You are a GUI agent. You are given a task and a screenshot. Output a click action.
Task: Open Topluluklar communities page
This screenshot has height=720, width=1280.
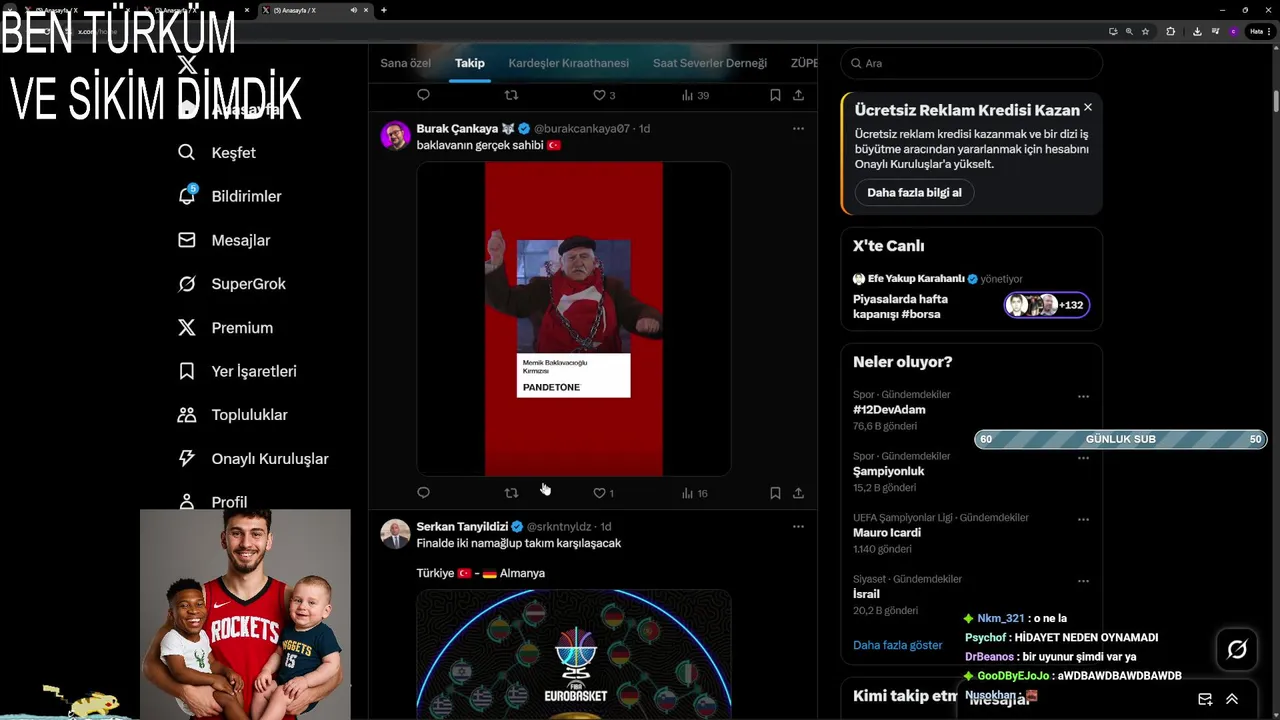(x=232, y=415)
